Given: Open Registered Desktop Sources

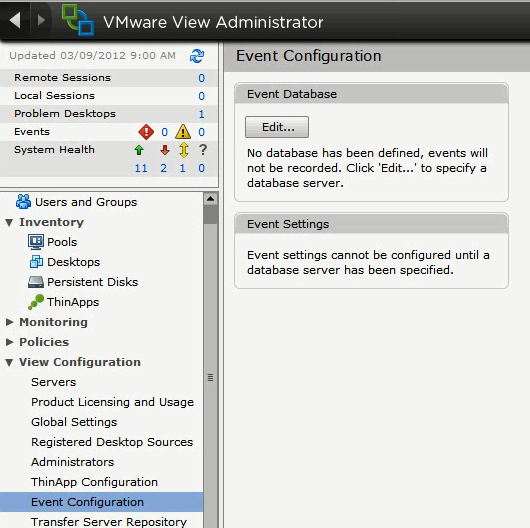Looking at the screenshot, I should pyautogui.click(x=112, y=442).
